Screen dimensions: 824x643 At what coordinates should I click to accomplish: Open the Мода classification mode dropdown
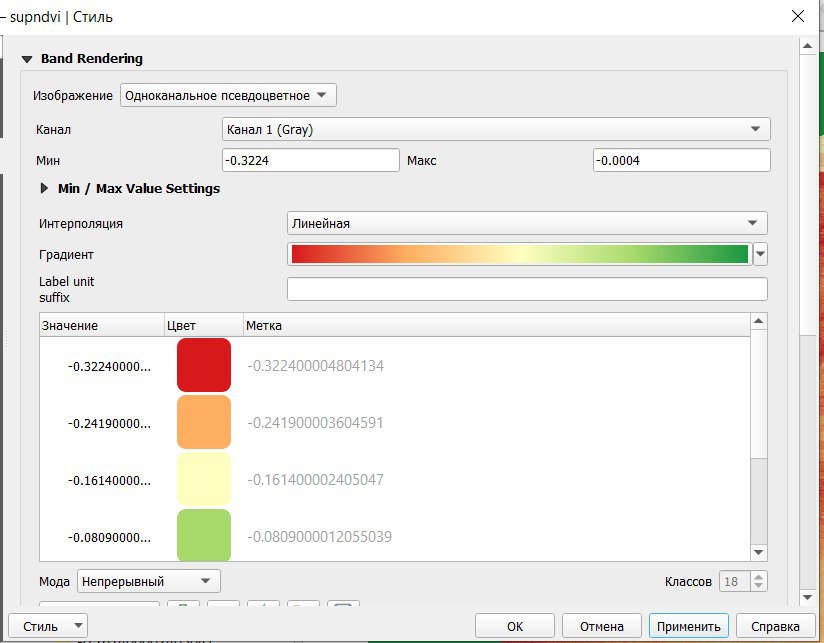149,582
